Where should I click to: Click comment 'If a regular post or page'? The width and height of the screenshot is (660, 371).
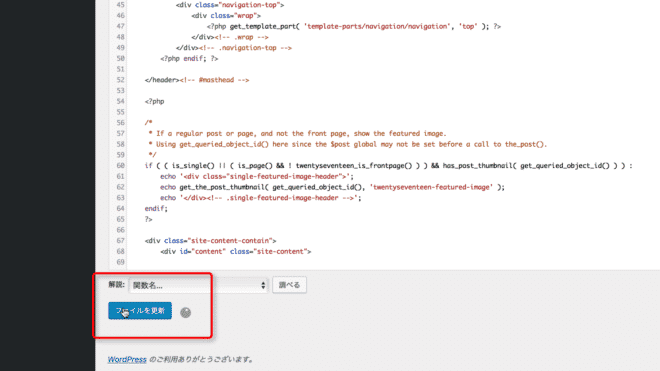coord(297,133)
